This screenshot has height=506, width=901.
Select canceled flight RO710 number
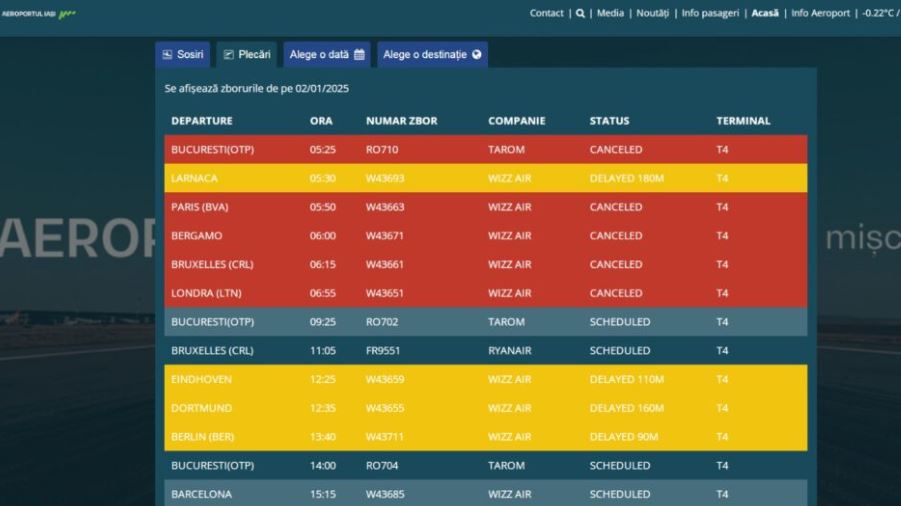(x=382, y=150)
